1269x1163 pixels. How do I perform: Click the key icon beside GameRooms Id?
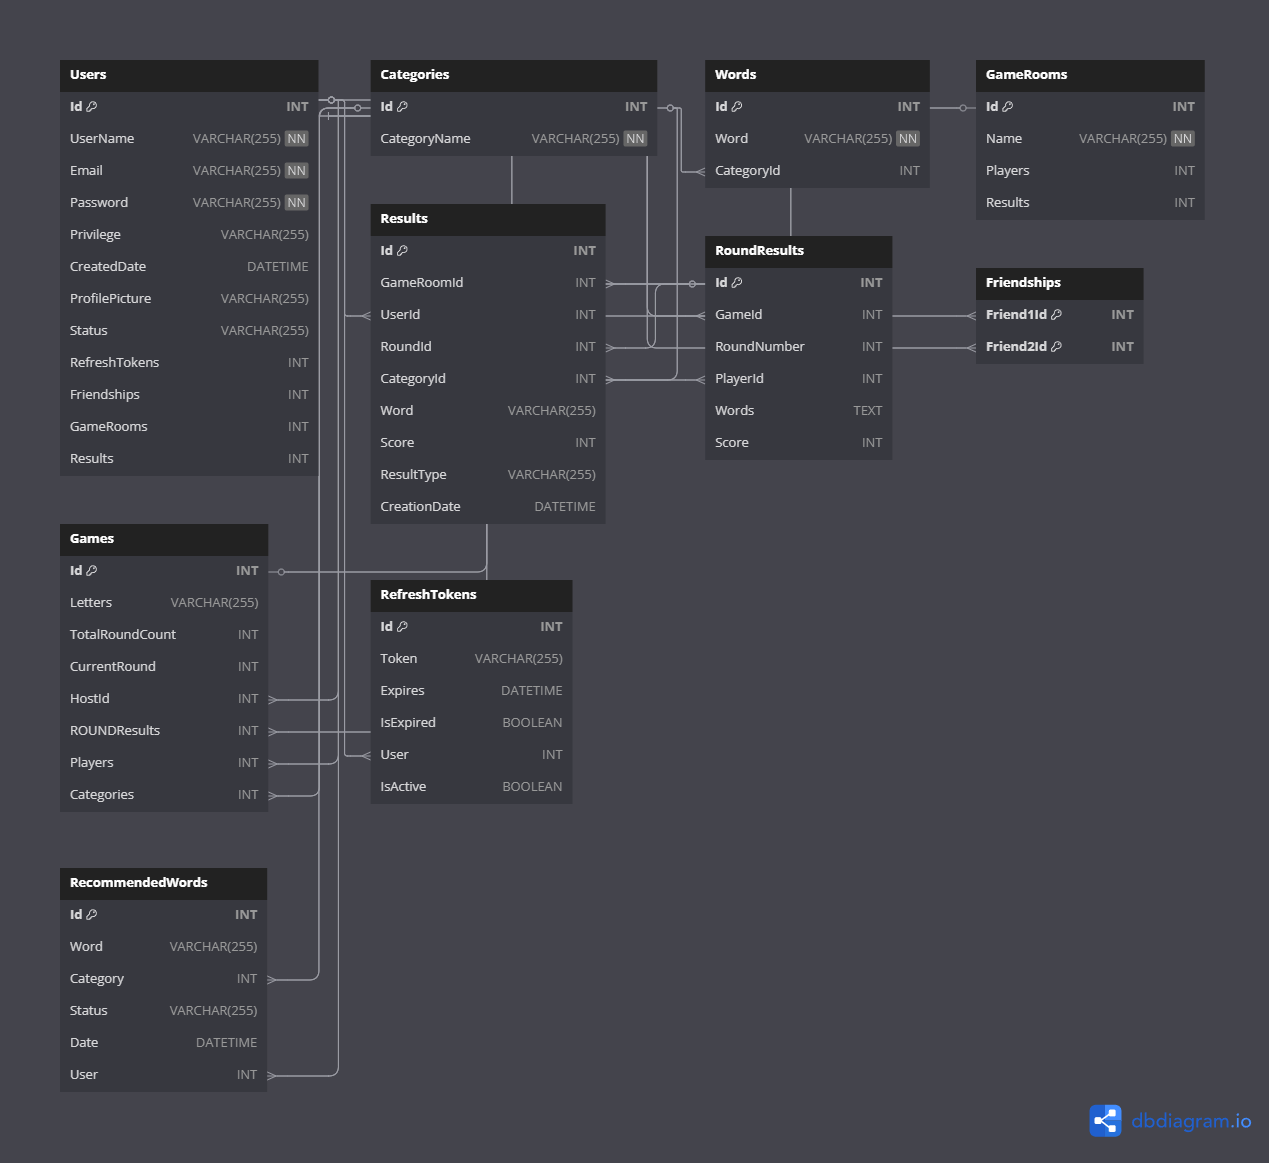pyautogui.click(x=1008, y=107)
